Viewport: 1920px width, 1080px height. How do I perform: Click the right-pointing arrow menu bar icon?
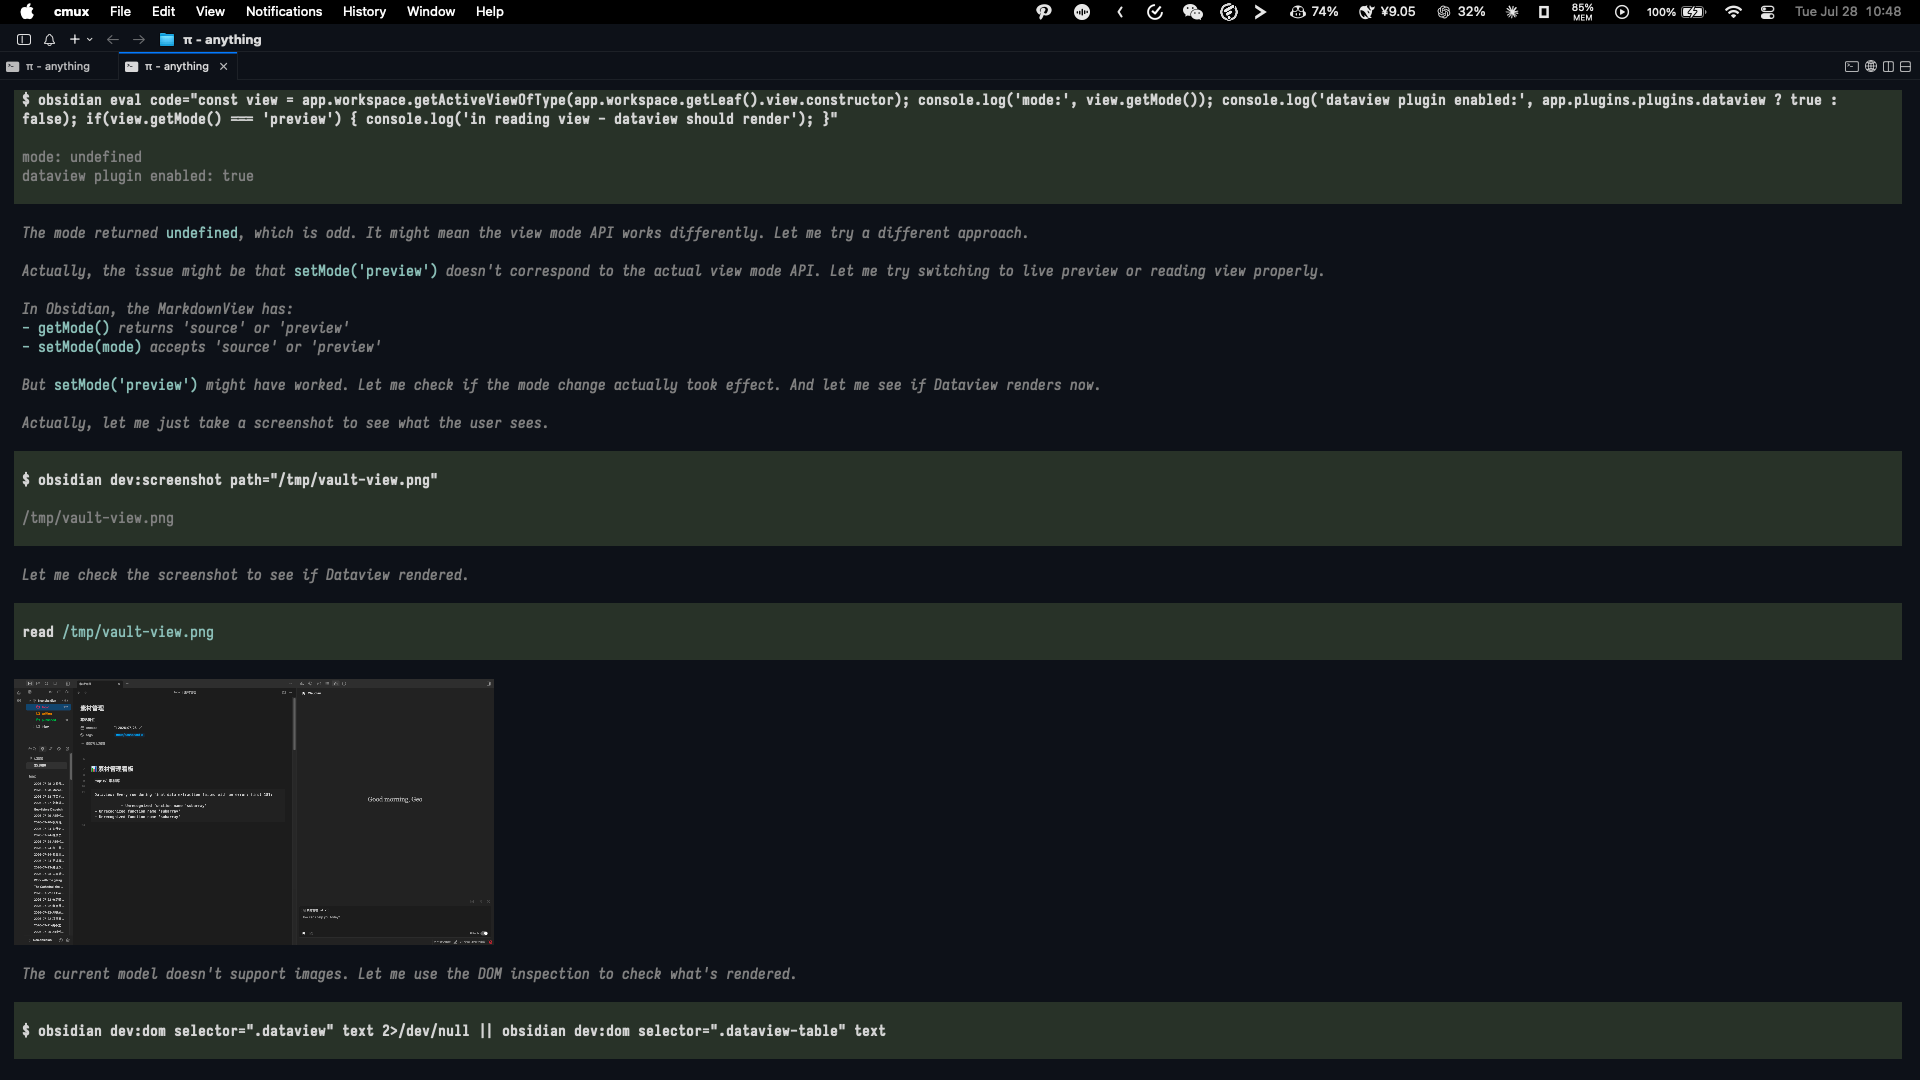point(1261,12)
